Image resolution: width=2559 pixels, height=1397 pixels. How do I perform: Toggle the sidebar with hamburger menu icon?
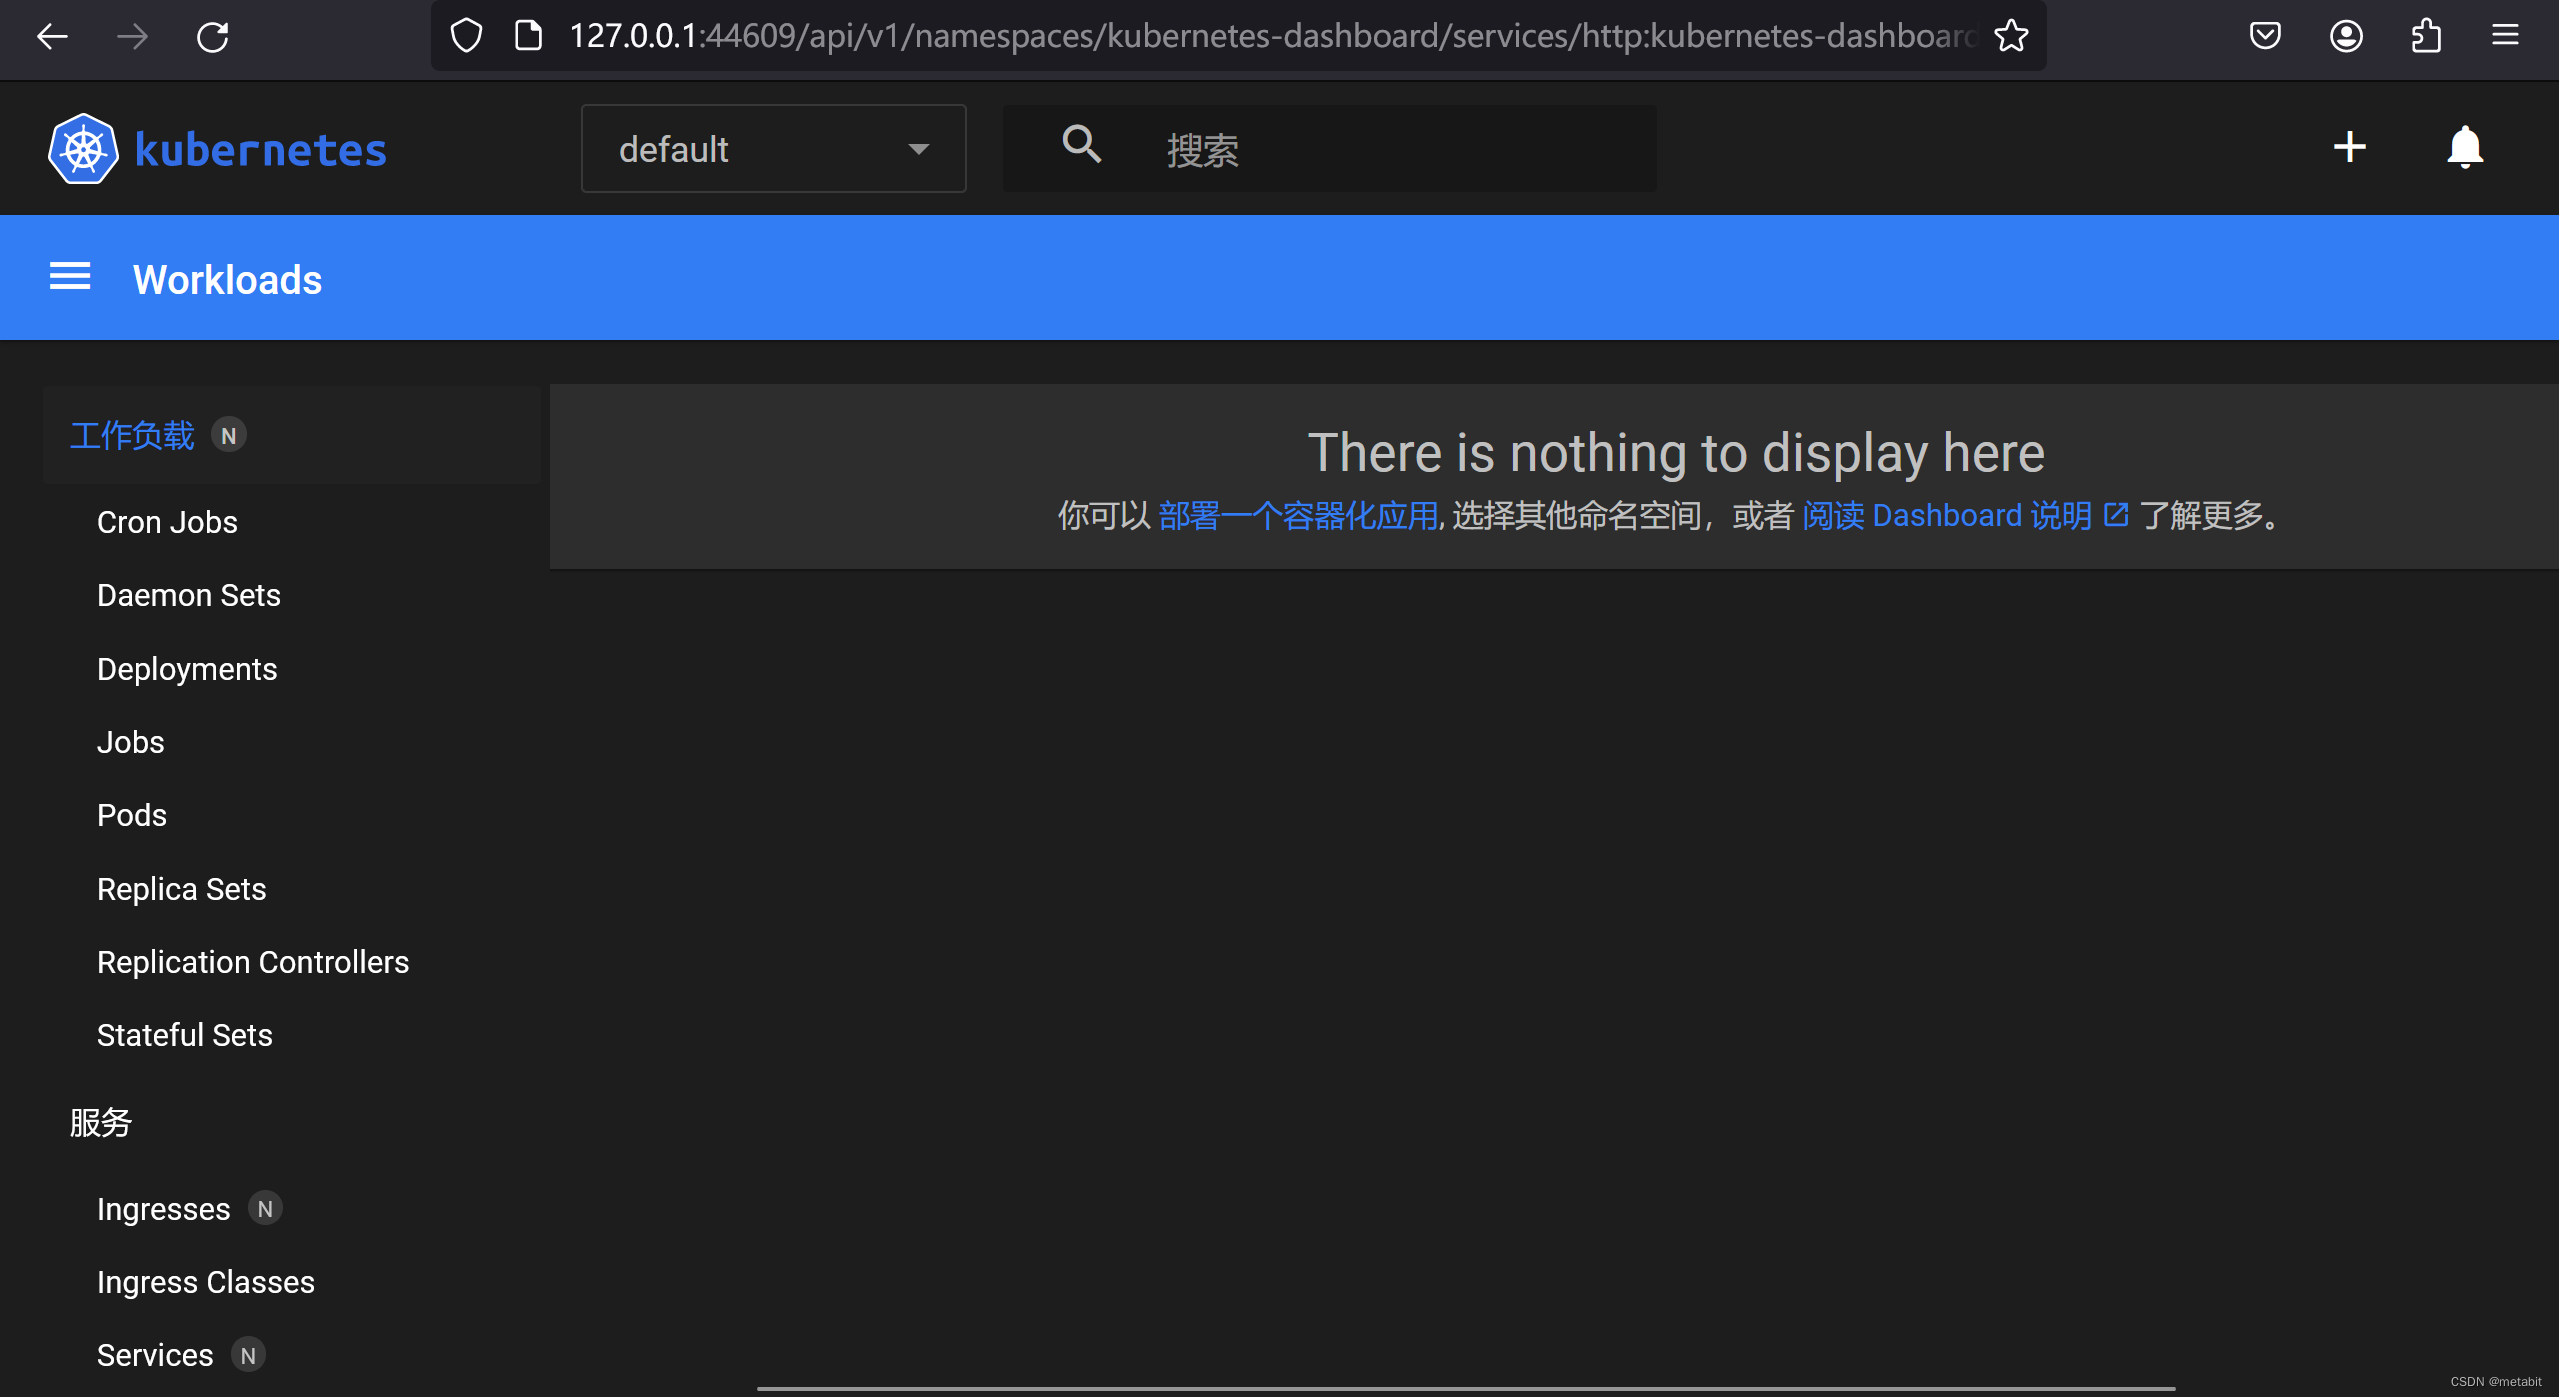[70, 277]
